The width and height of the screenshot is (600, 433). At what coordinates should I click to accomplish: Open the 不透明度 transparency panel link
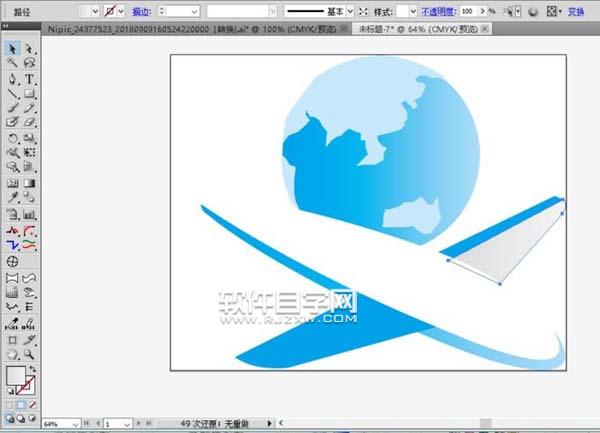pos(439,12)
